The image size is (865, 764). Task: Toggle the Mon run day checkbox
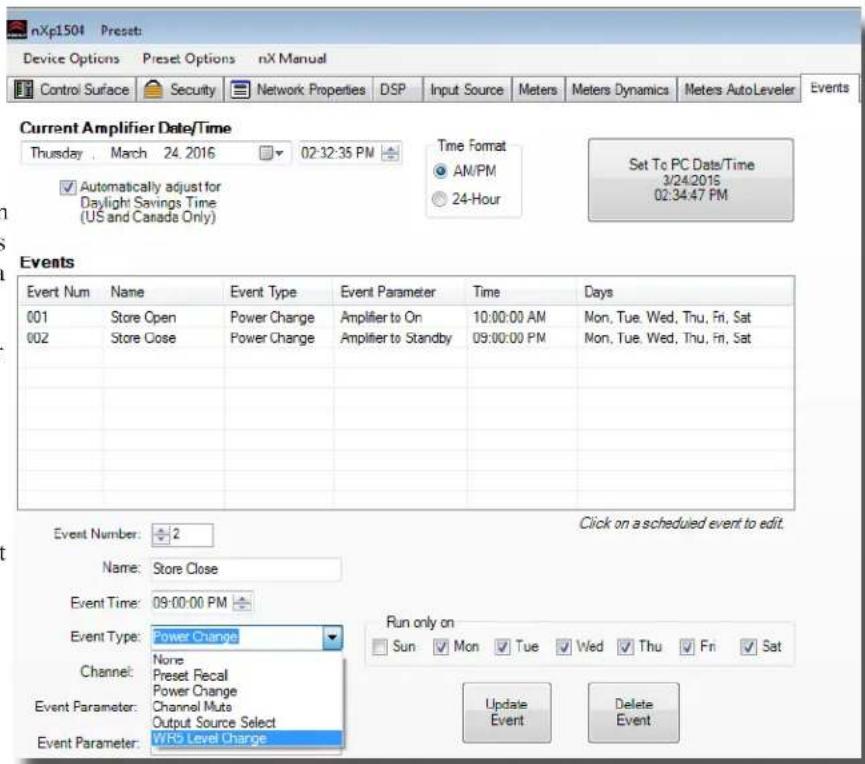(x=441, y=647)
